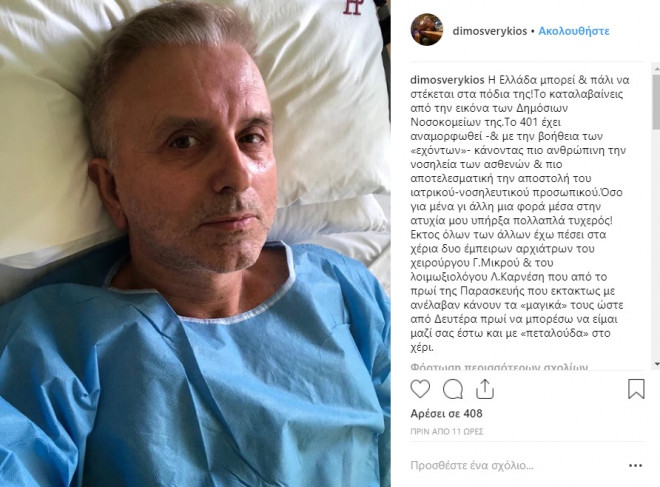
Task: Click the scrollbar up arrow in caption panel
Action: [x=656, y=67]
